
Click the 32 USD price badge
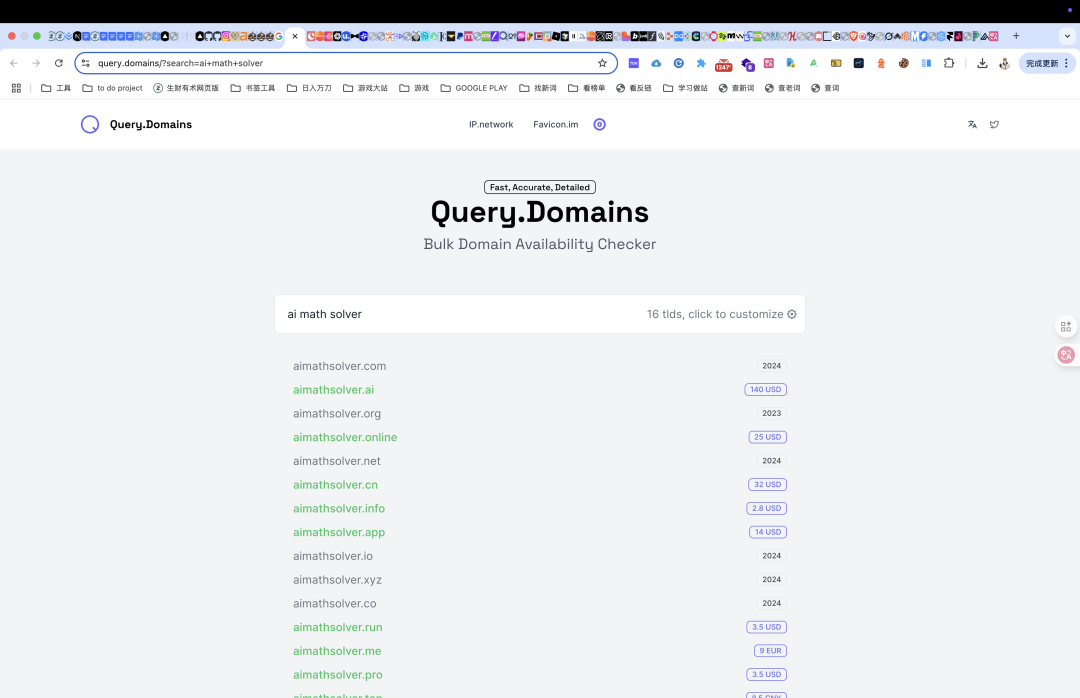click(x=767, y=485)
